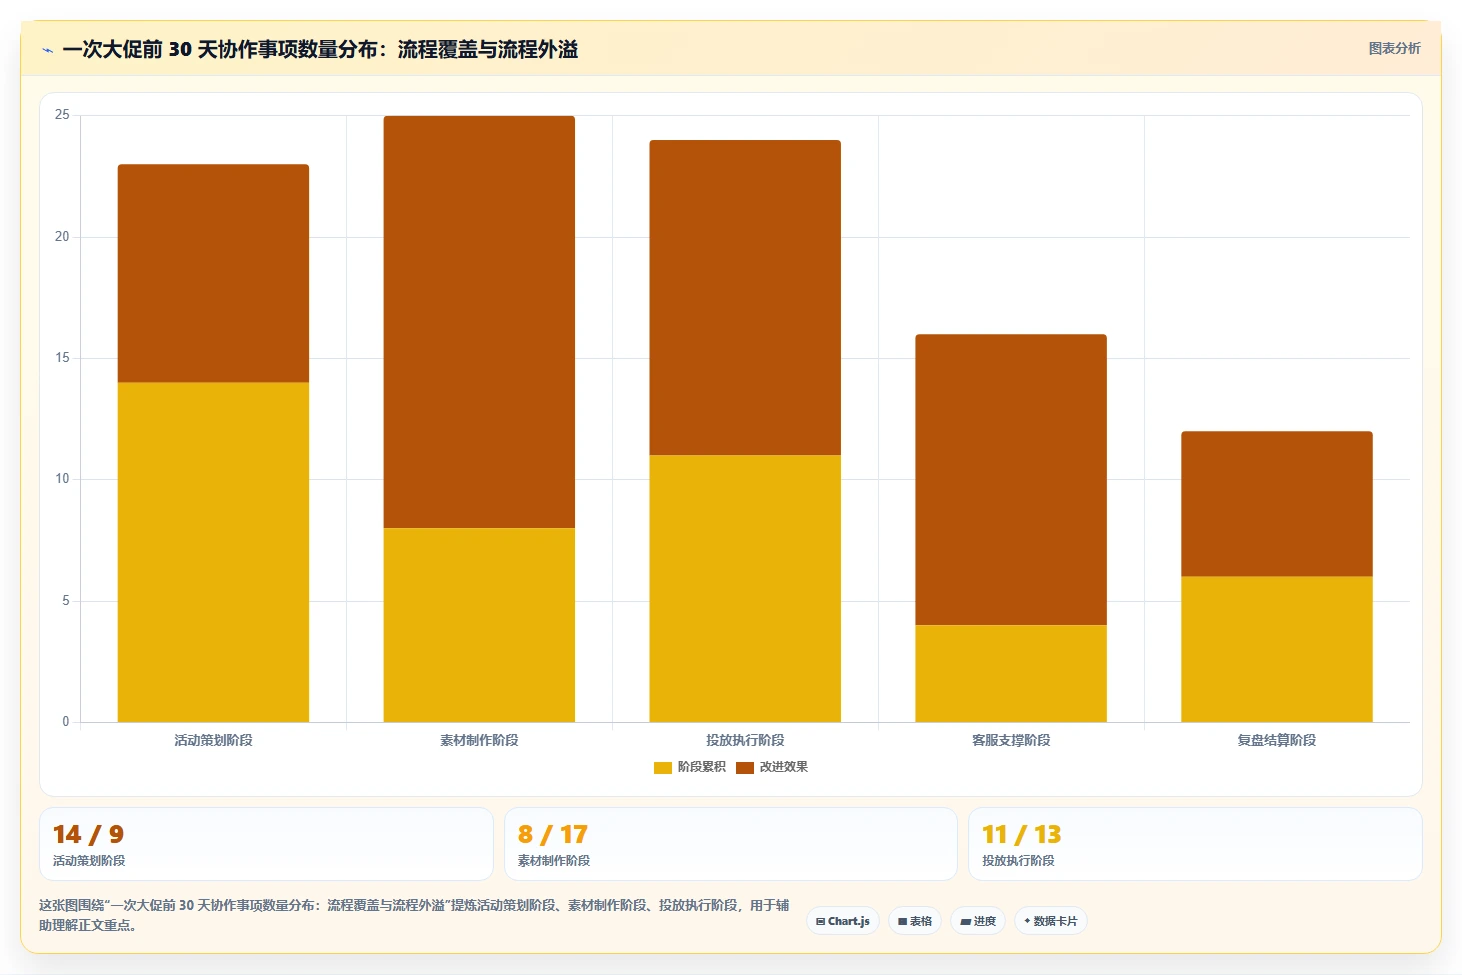Click the y-axis value 10
The height and width of the screenshot is (975, 1462).
[x=62, y=479]
